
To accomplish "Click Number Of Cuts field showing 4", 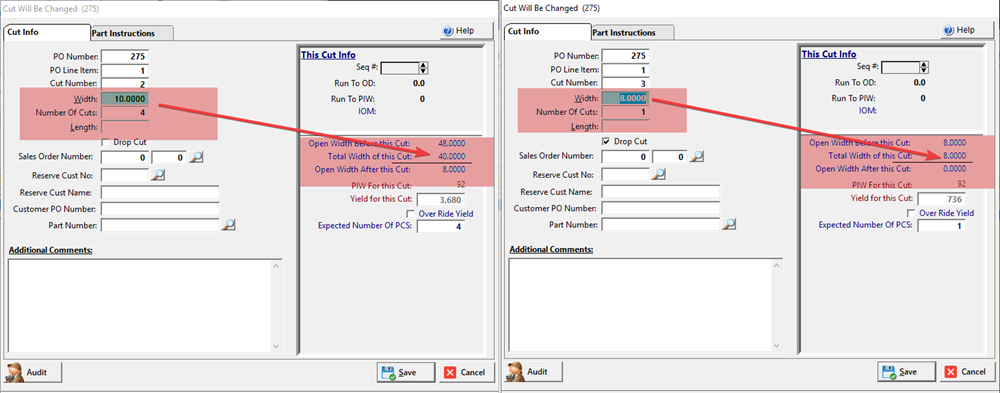I will click(x=125, y=113).
